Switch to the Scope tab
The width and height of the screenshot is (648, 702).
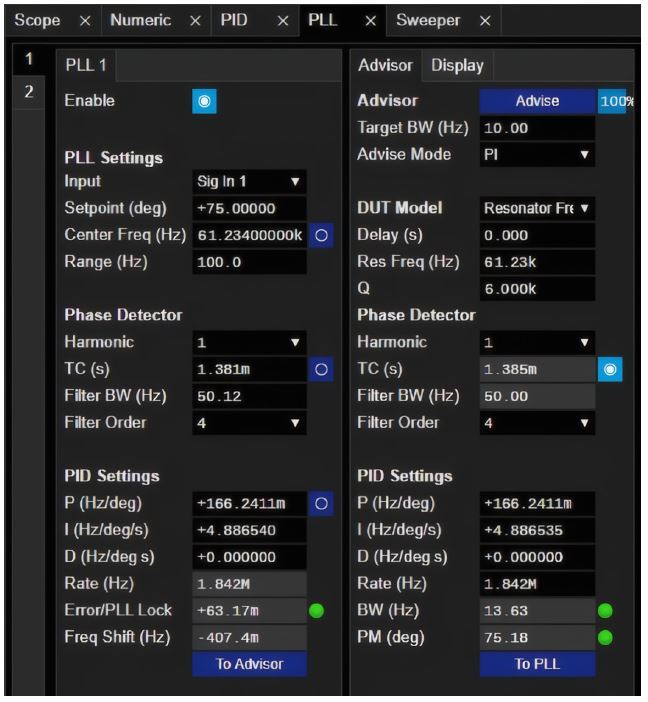(38, 20)
